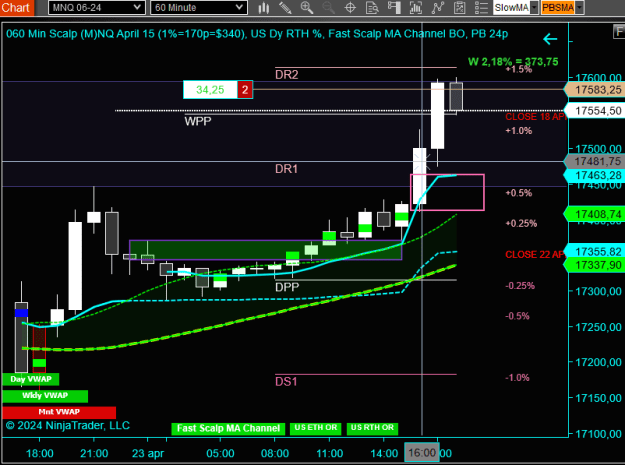Click the cyan 17355,82 price marker
Viewport: 625px width, 465px height.
[x=596, y=251]
